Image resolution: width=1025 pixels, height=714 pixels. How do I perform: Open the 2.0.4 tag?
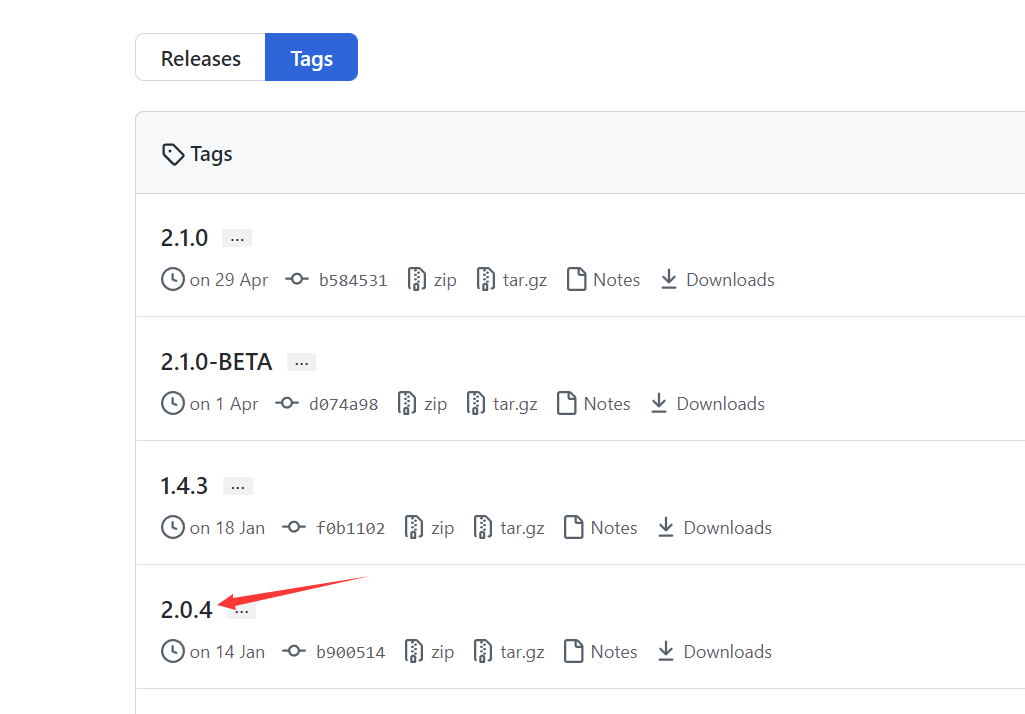coord(186,611)
